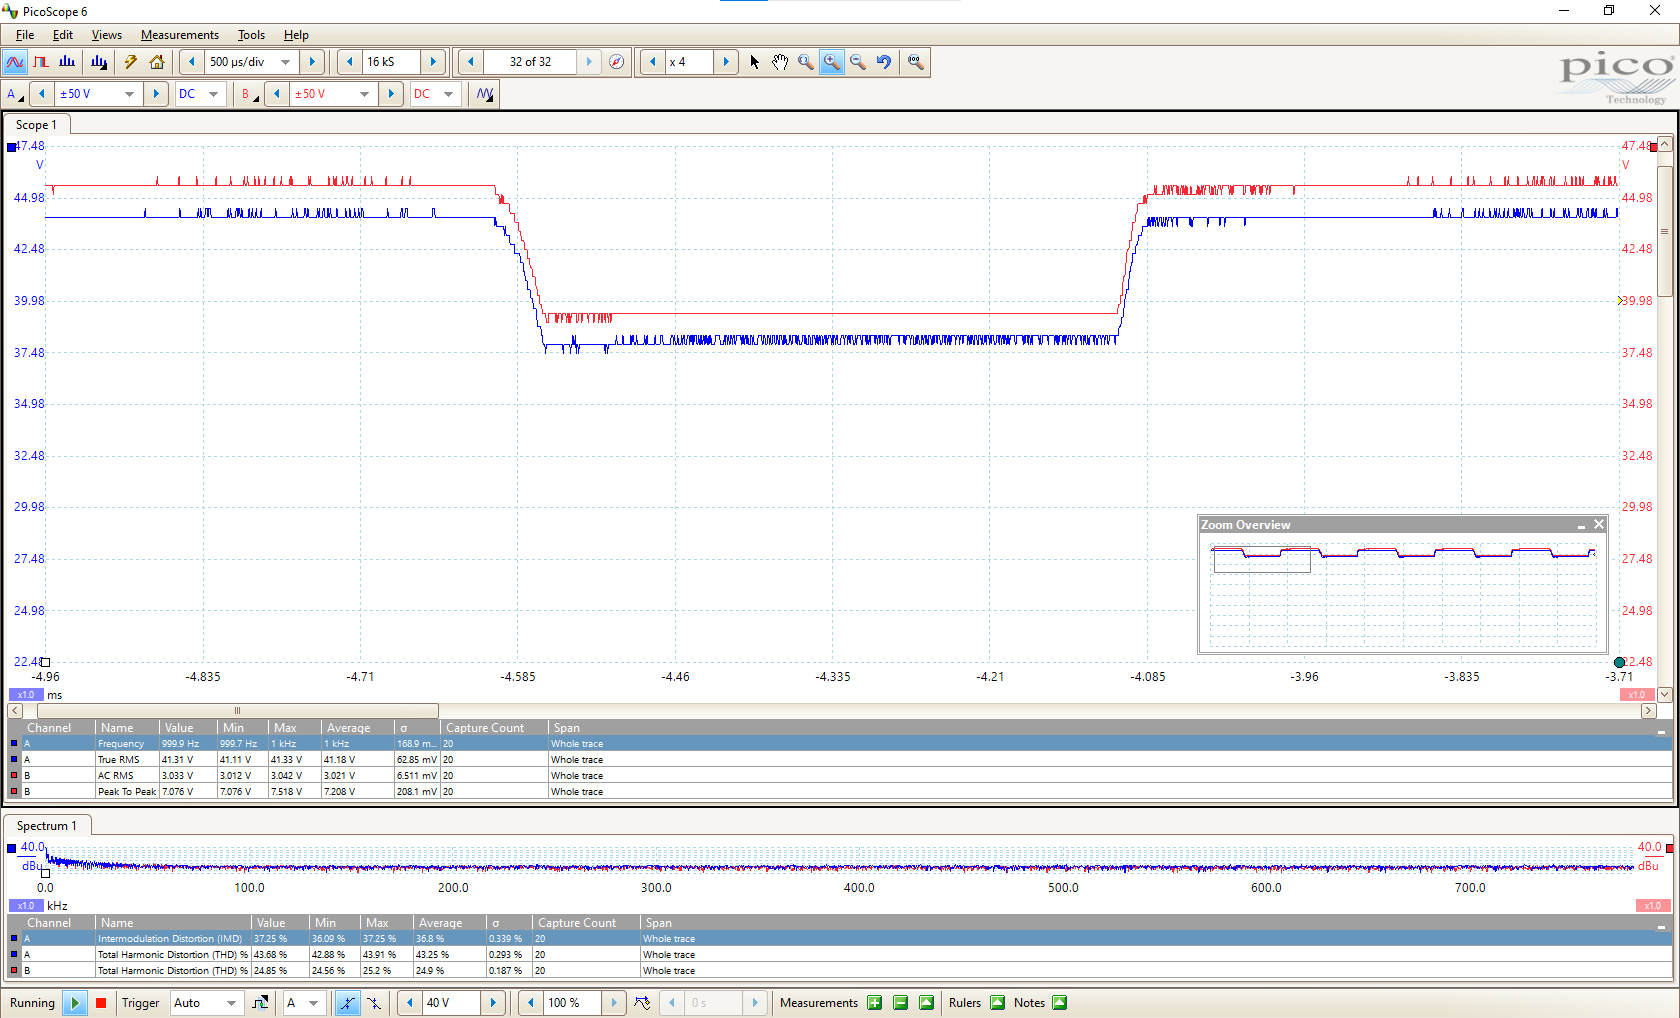The height and width of the screenshot is (1018, 1680).
Task: Select the Peak To Peak measurement row
Action: coord(840,792)
